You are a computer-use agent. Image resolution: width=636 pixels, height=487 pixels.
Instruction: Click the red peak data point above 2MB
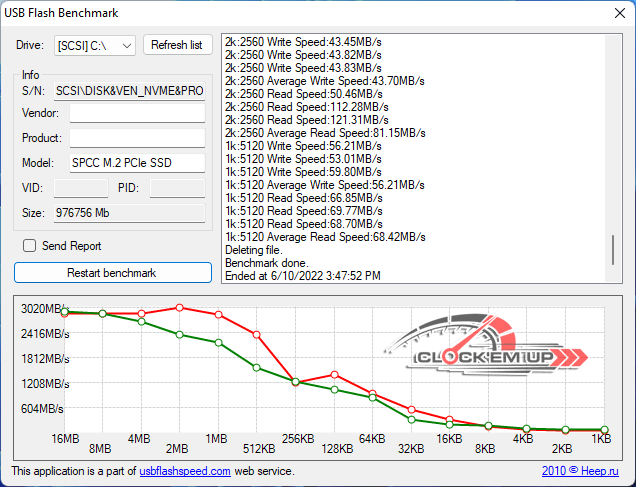pyautogui.click(x=179, y=307)
